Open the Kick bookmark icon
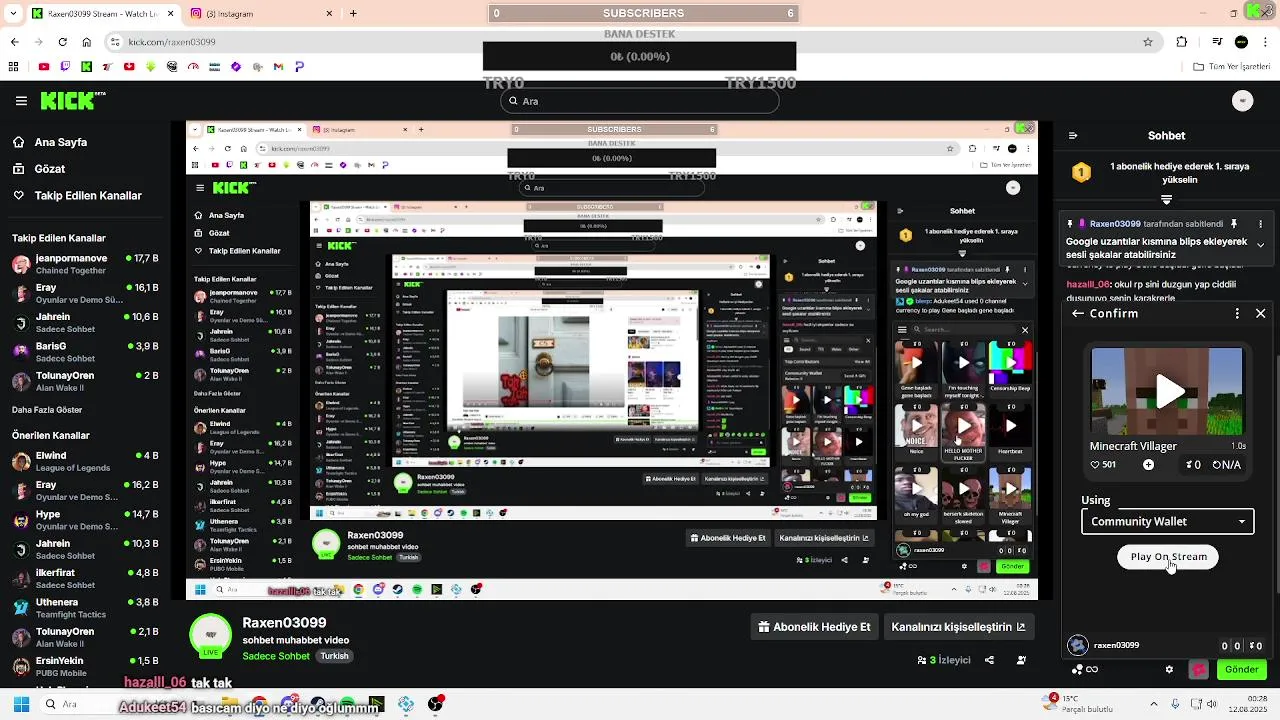 [87, 67]
